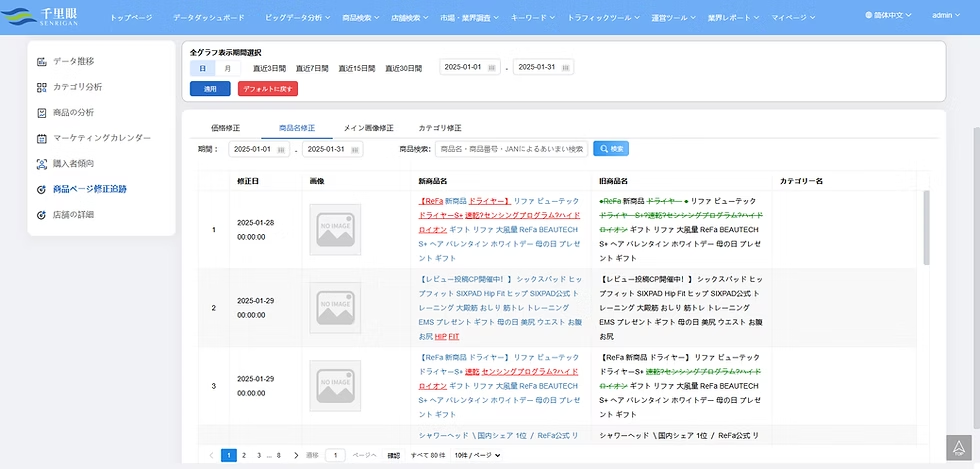The image size is (980, 469).
Task: Go to page 3
Action: tap(258, 455)
